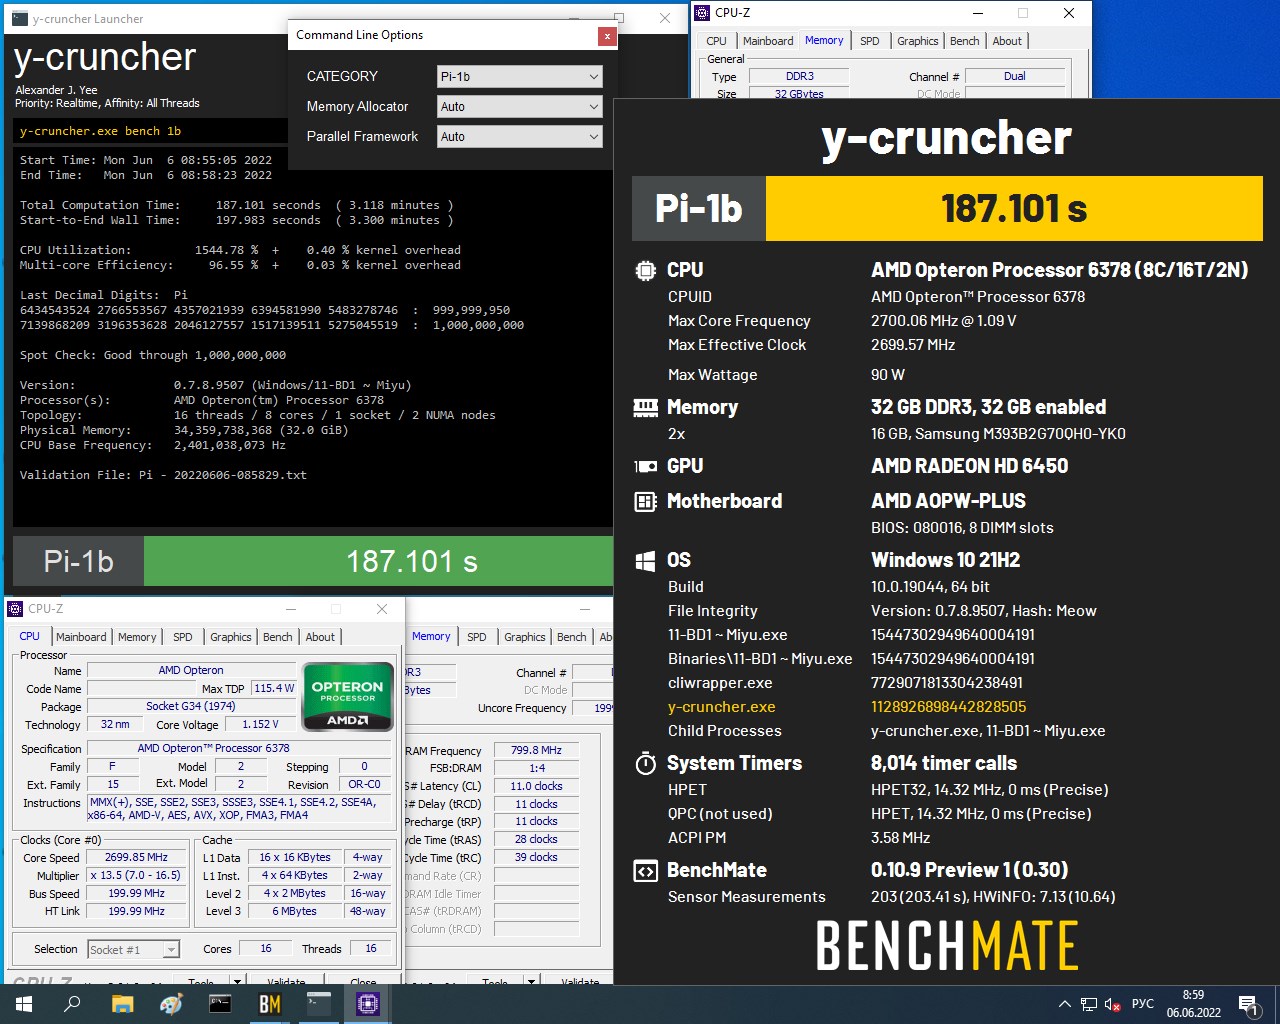The height and width of the screenshot is (1024, 1280).
Task: Open Bench tab in middle CPU-Z window
Action: tap(571, 637)
